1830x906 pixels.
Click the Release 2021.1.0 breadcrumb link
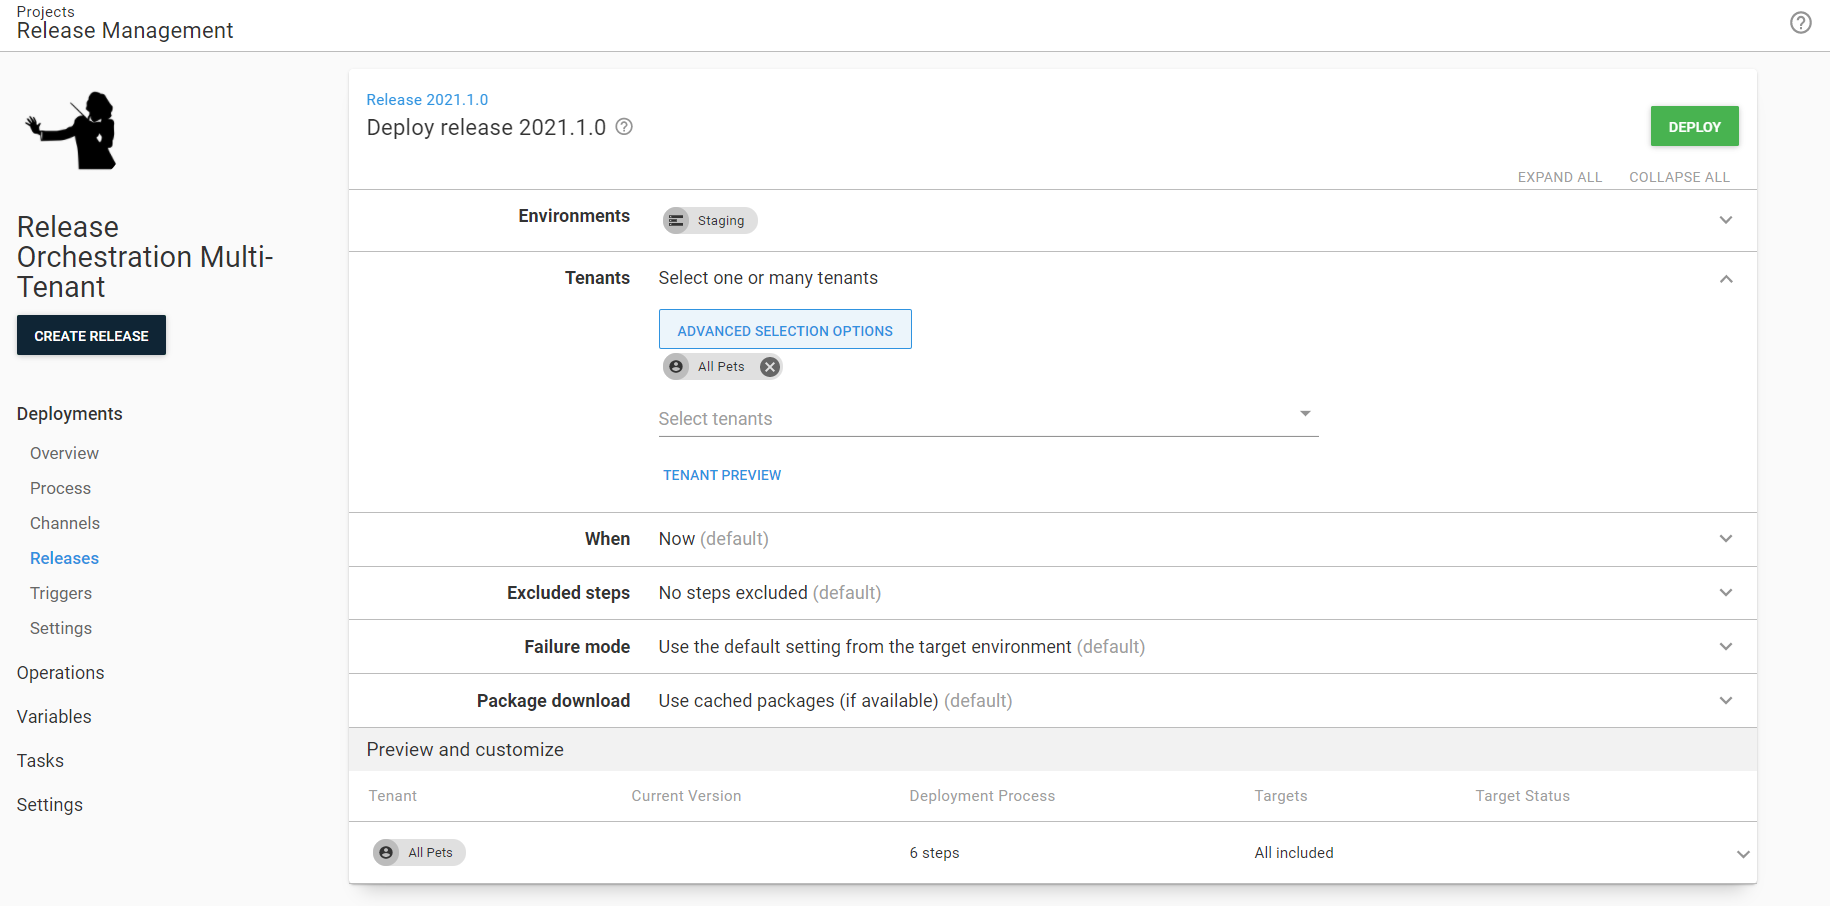[427, 99]
